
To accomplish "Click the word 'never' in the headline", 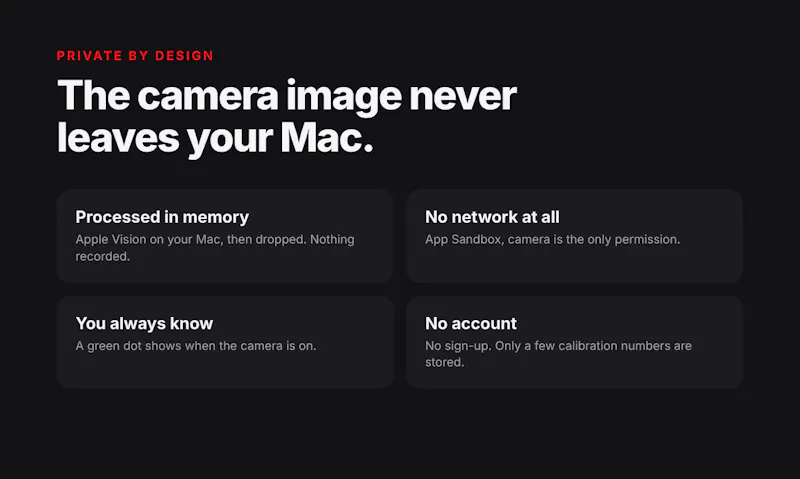I will coord(463,97).
